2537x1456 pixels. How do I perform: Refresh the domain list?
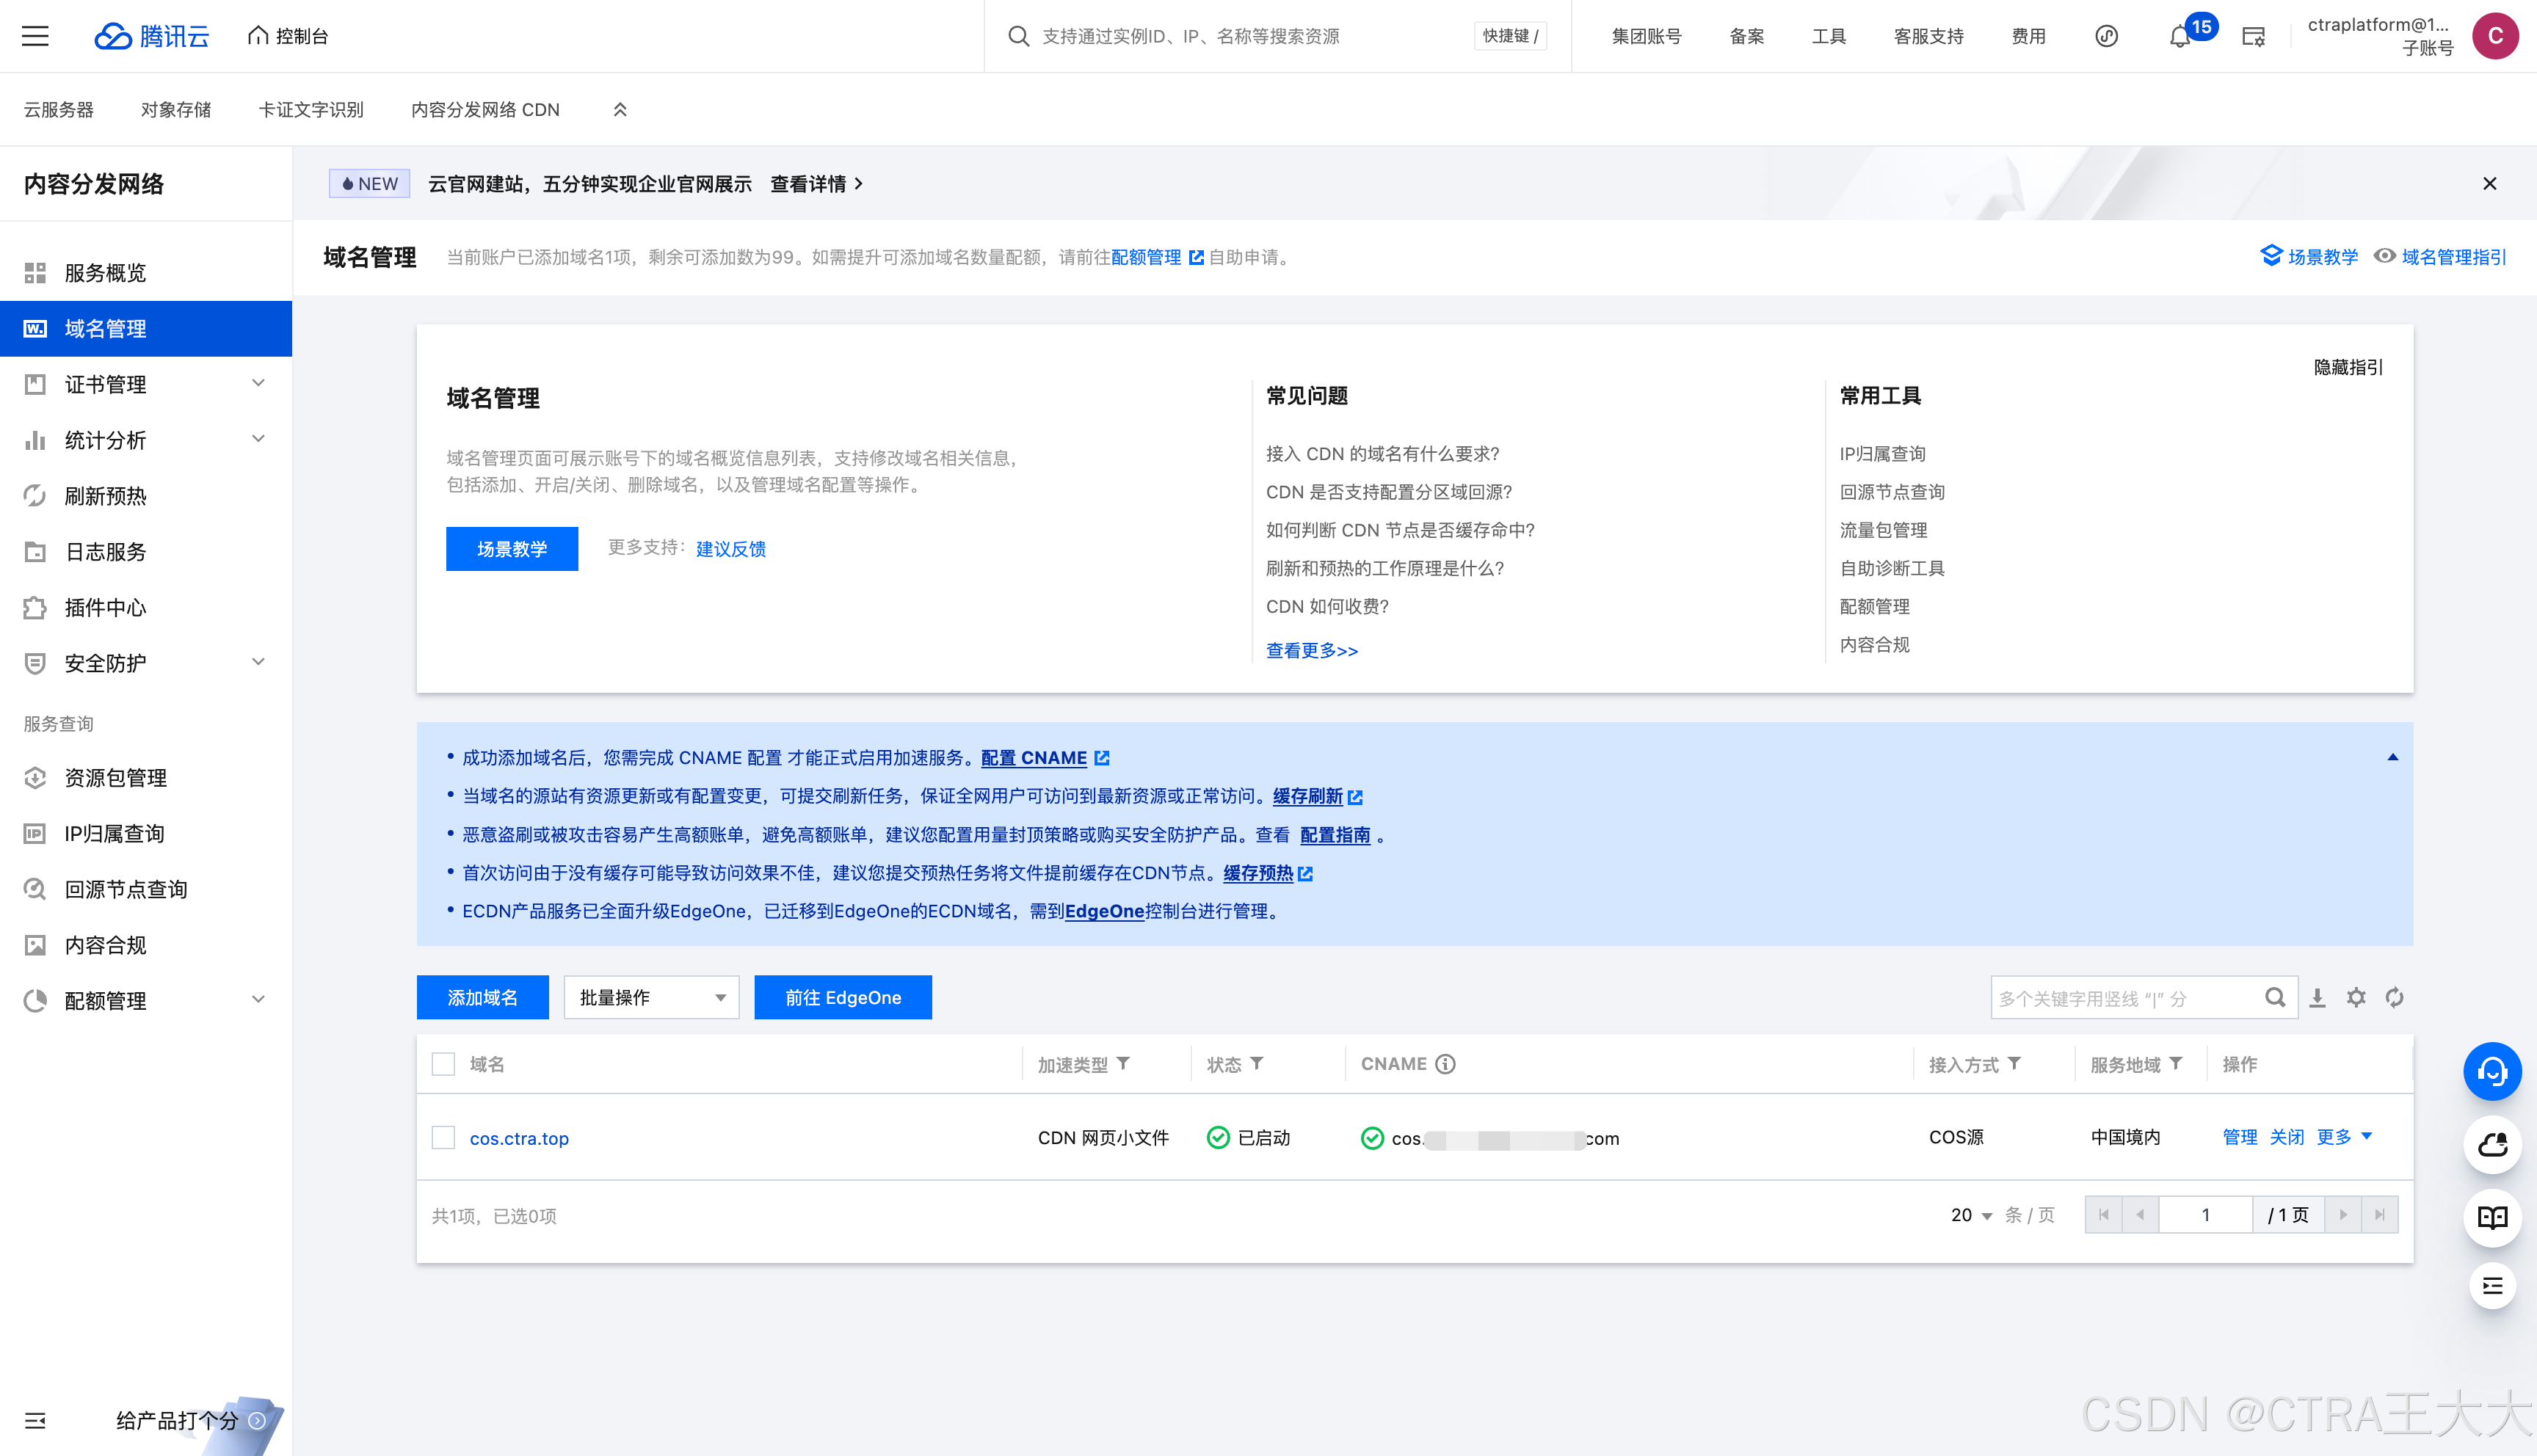(2394, 997)
